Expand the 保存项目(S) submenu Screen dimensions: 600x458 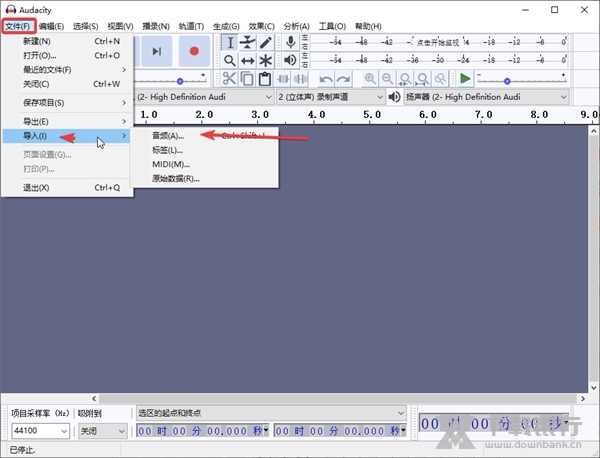[x=67, y=103]
